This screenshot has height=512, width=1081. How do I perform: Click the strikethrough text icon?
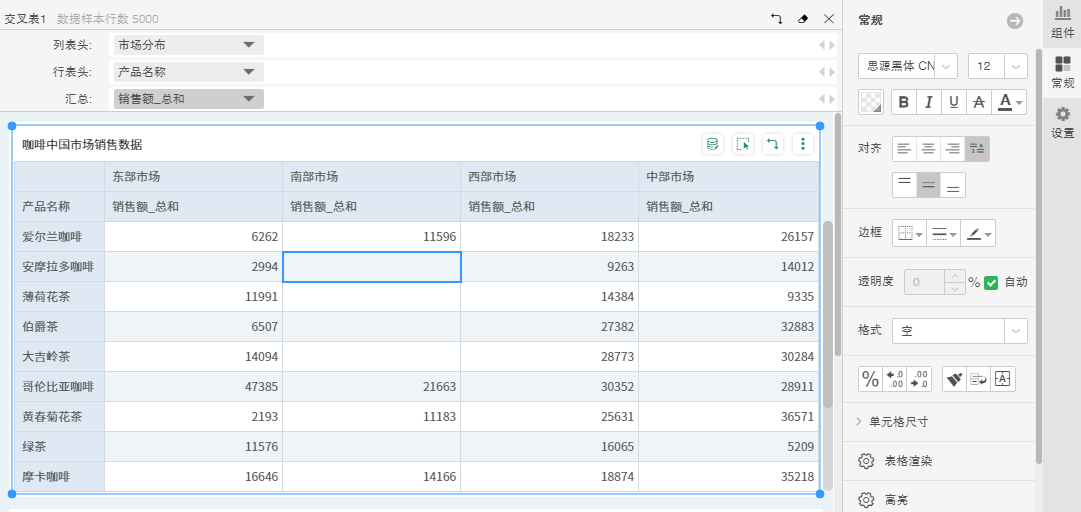click(978, 102)
